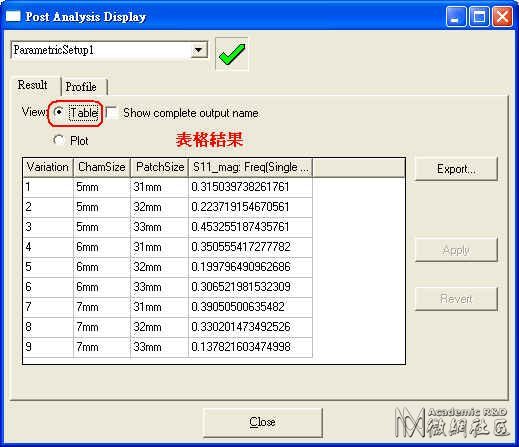Open the ParametricSetup1 dropdown arrow
The image size is (519, 447).
click(199, 50)
